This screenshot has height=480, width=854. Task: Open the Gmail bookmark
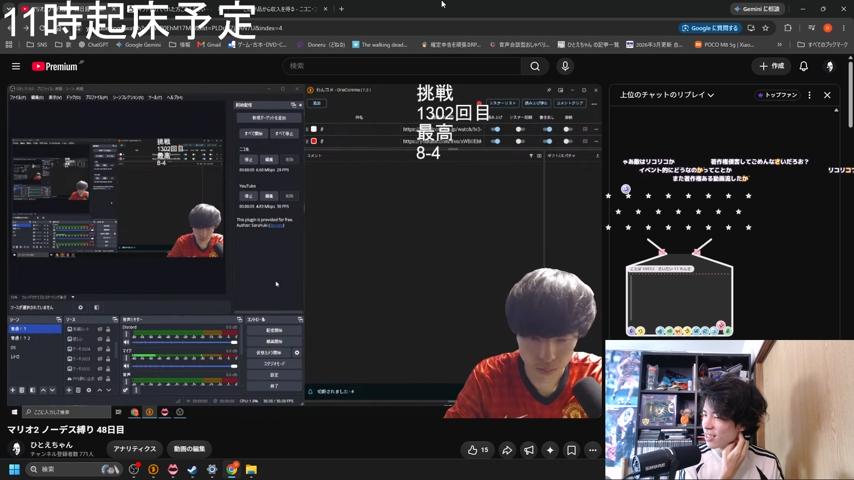click(209, 45)
